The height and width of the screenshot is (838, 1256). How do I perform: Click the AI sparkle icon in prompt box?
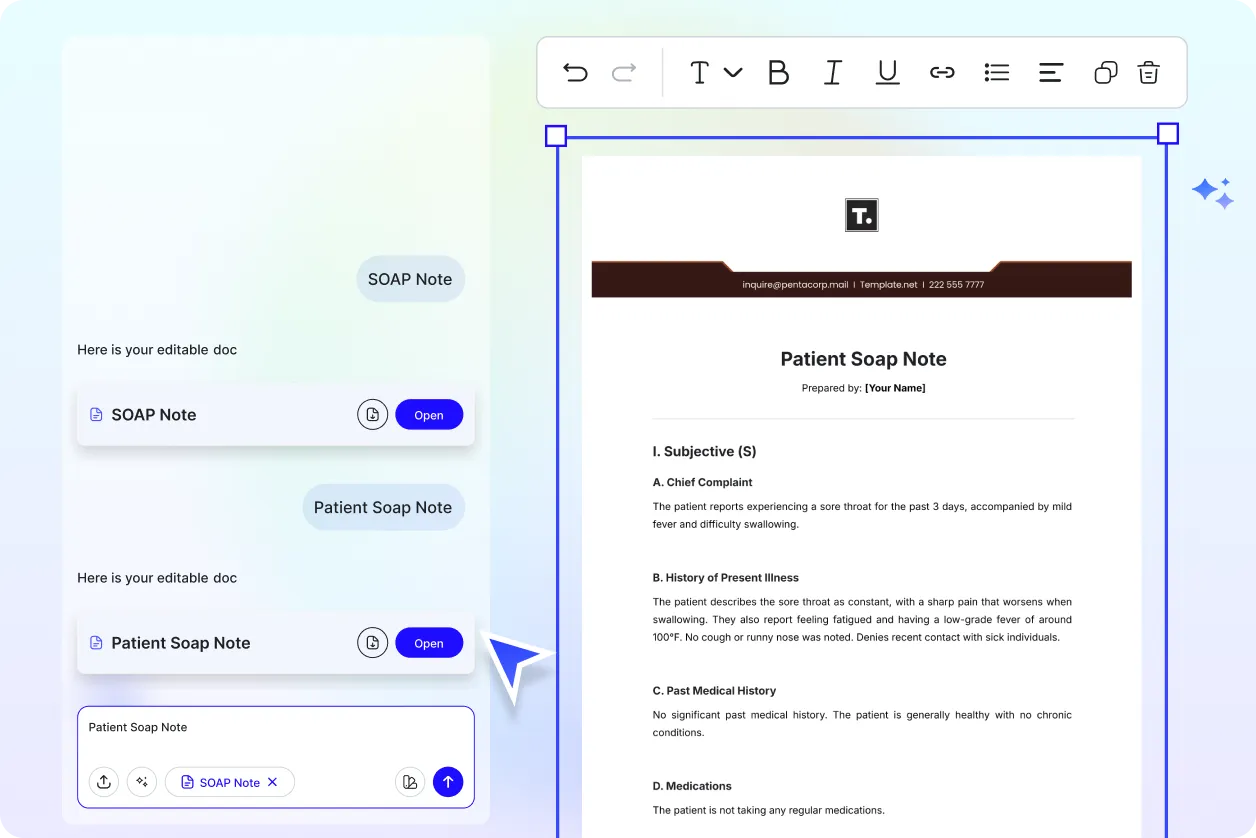[142, 782]
